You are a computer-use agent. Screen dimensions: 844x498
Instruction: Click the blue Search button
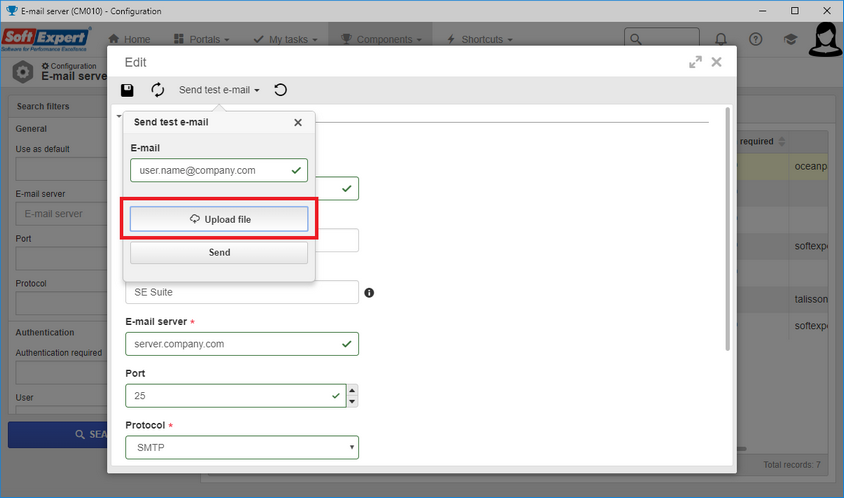[58, 434]
